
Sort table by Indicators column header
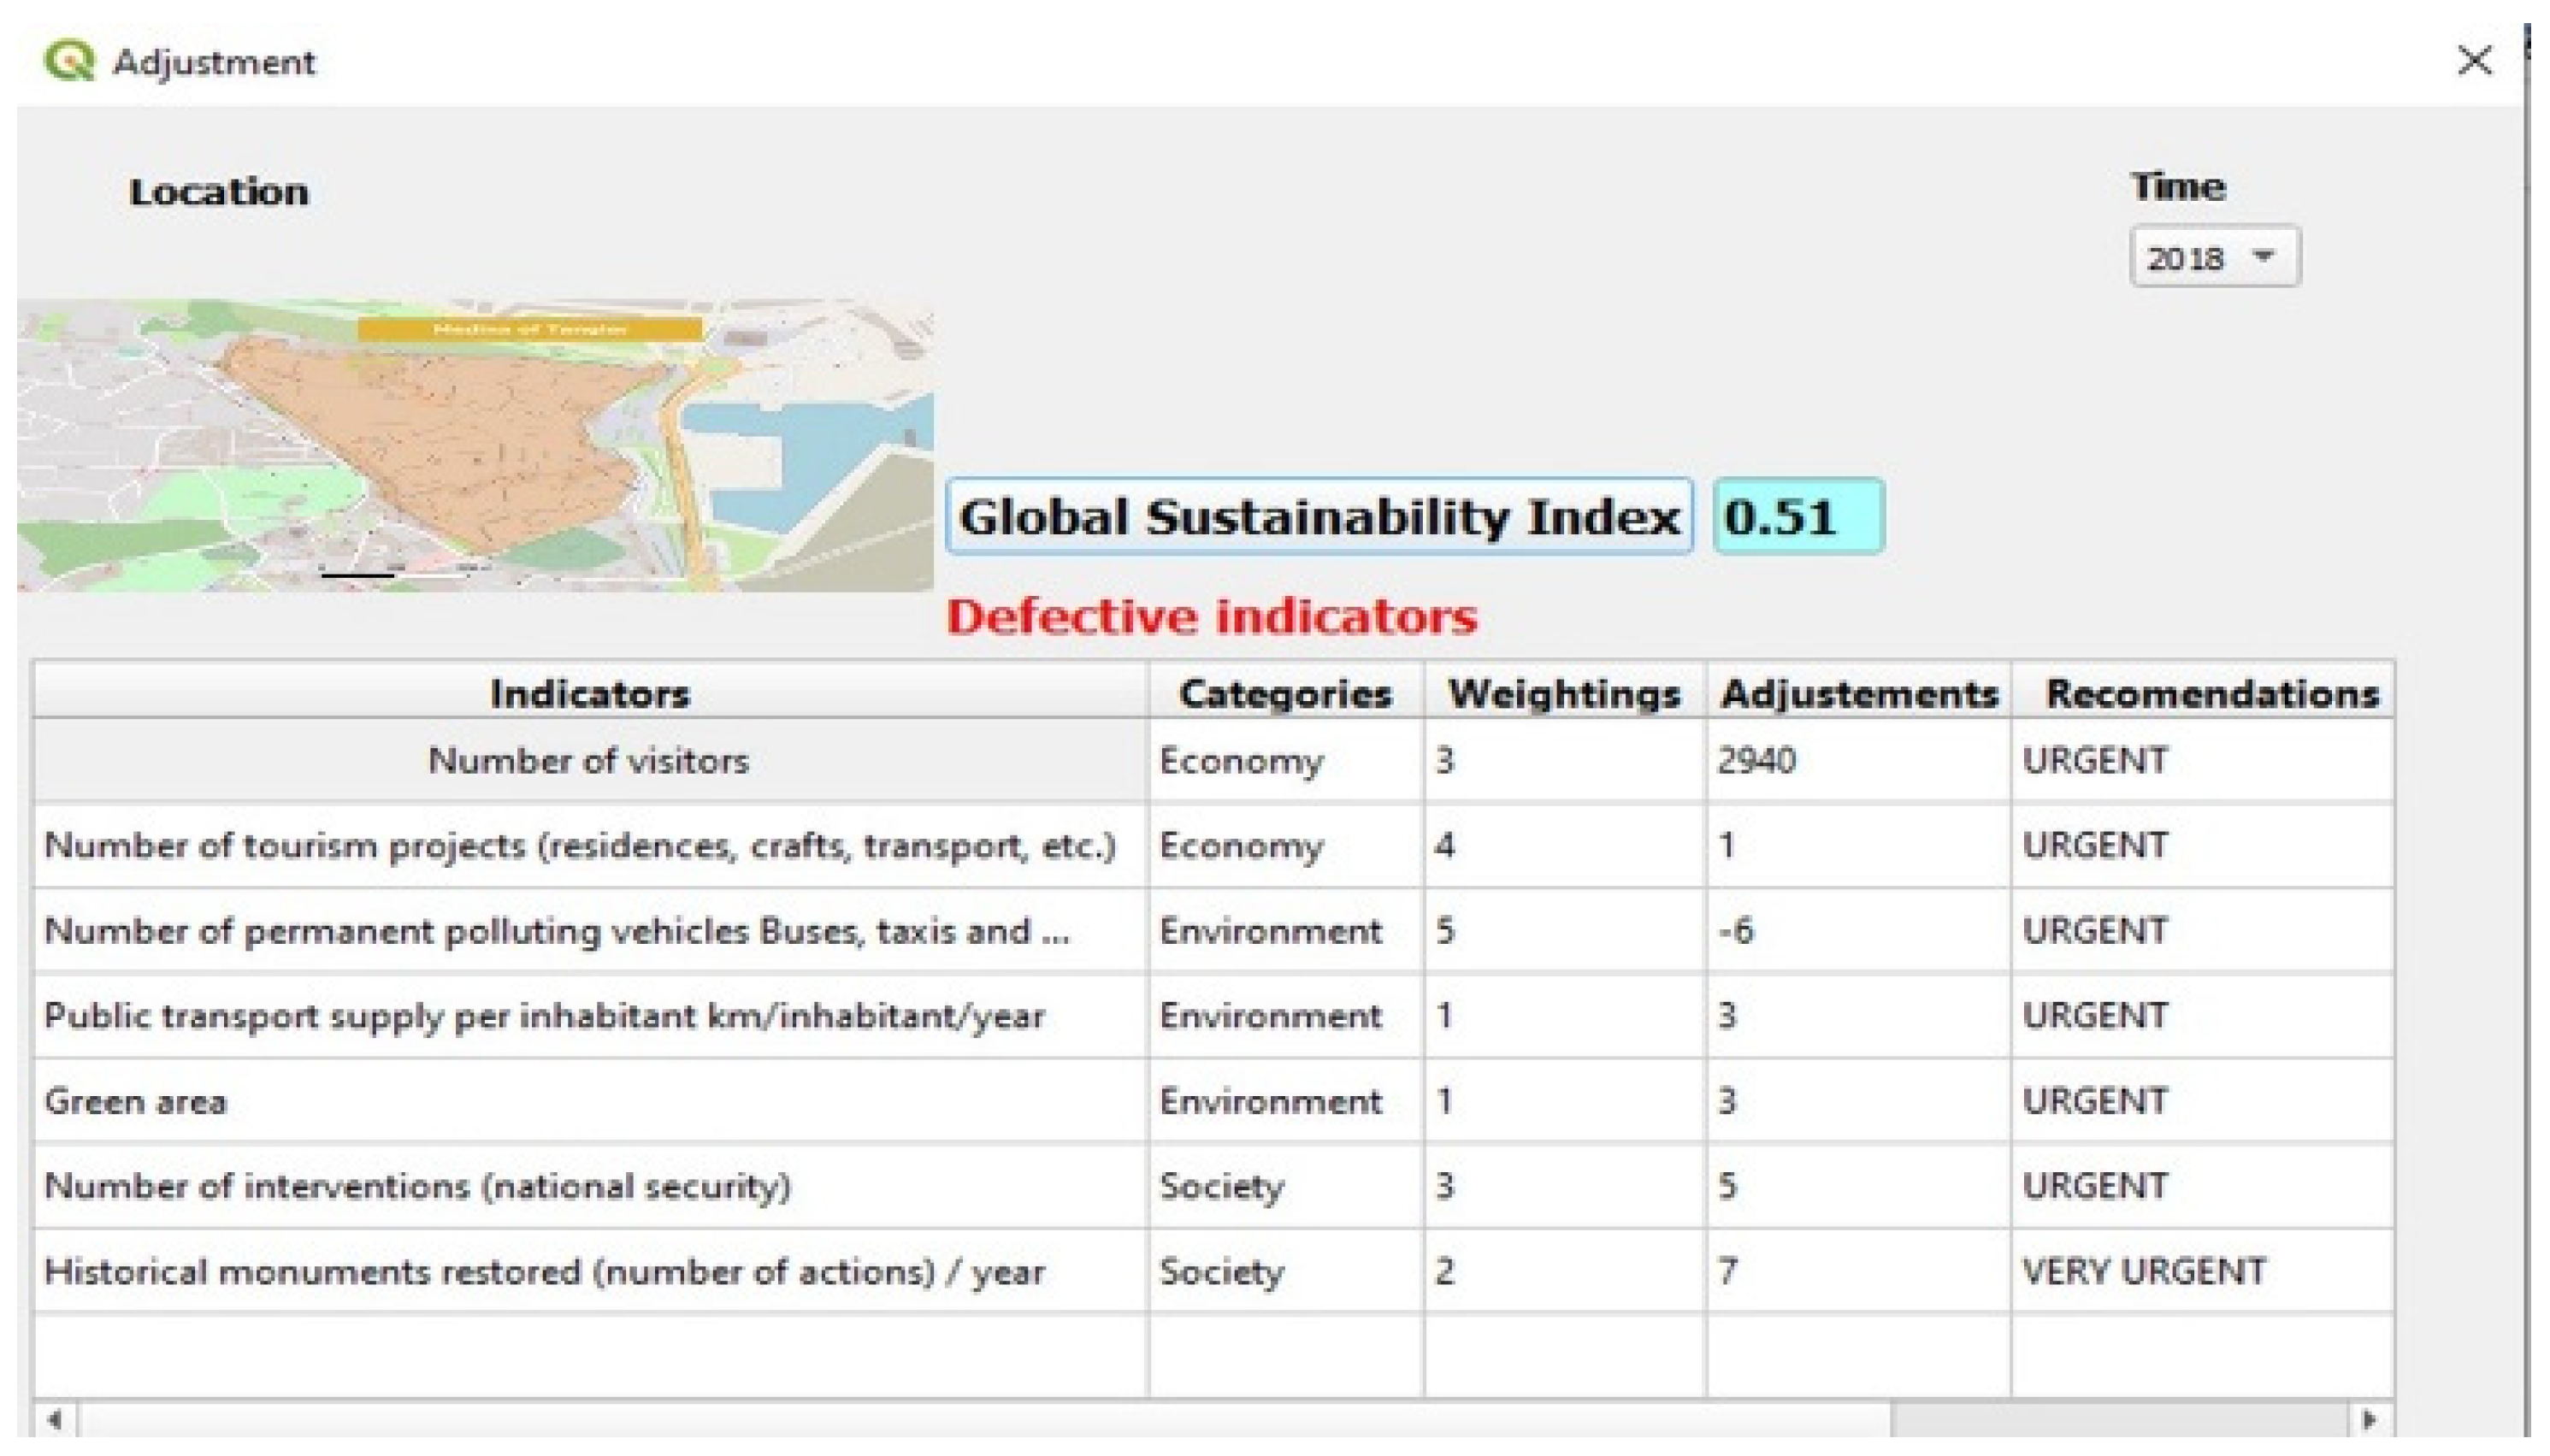pos(590,693)
